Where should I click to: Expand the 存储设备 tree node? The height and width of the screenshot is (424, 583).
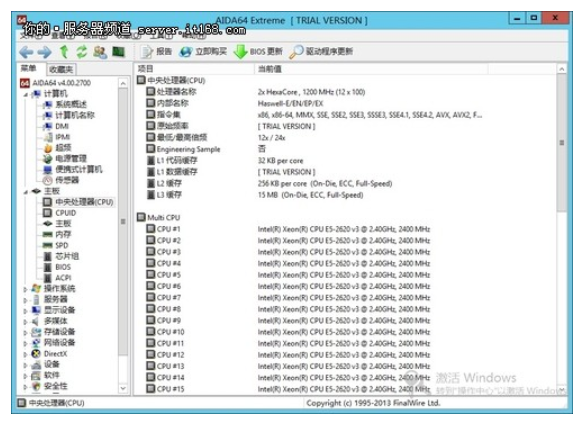tap(25, 332)
